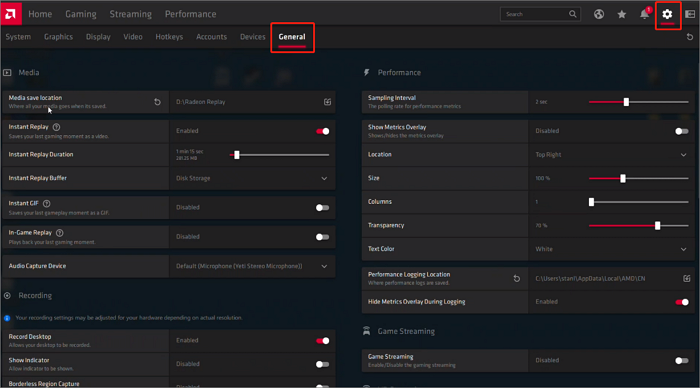
Task: Open Instant Replay help tooltip icon
Action: (56, 127)
